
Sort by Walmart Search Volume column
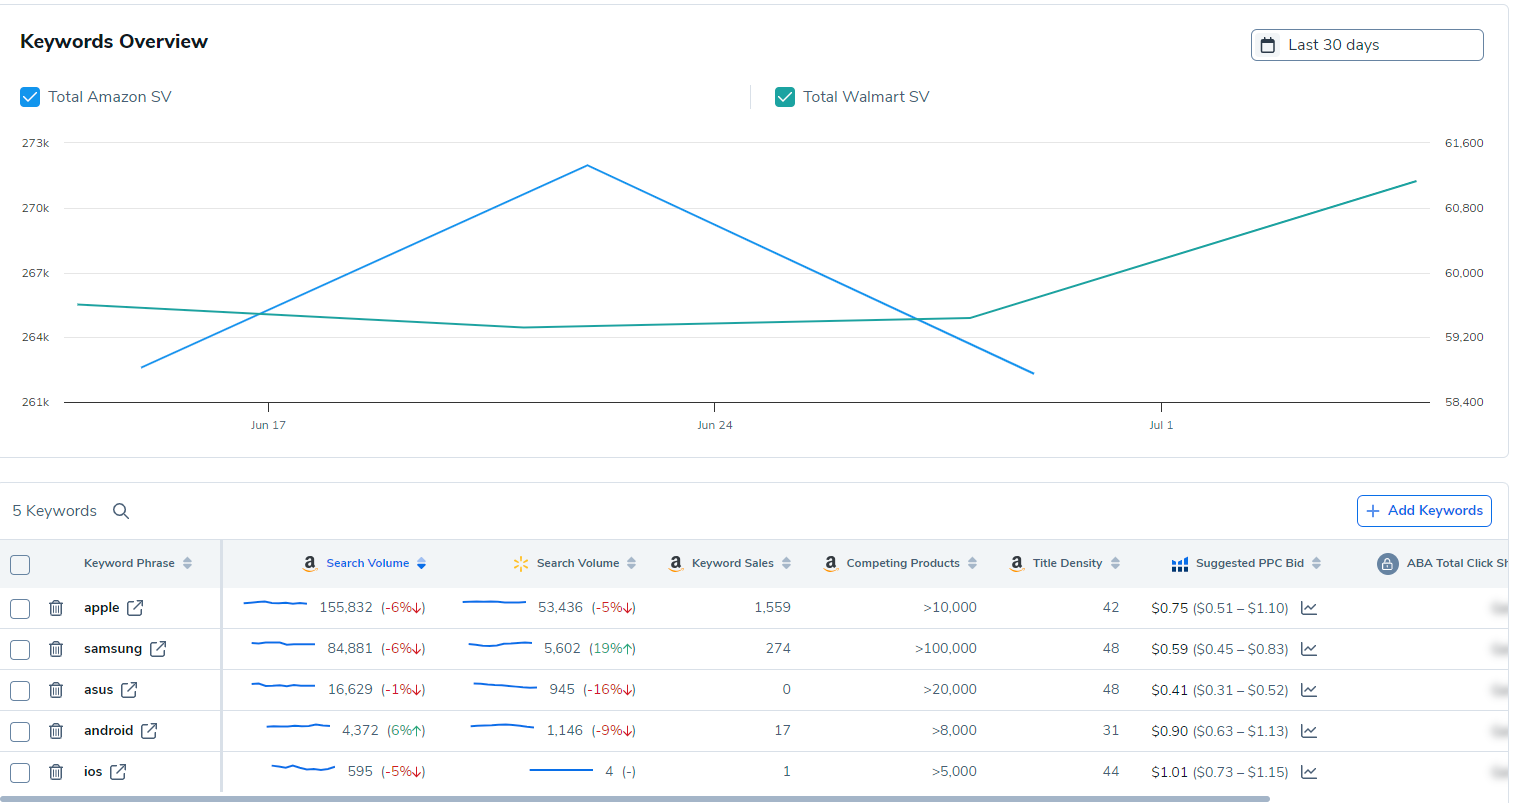[x=631, y=564]
